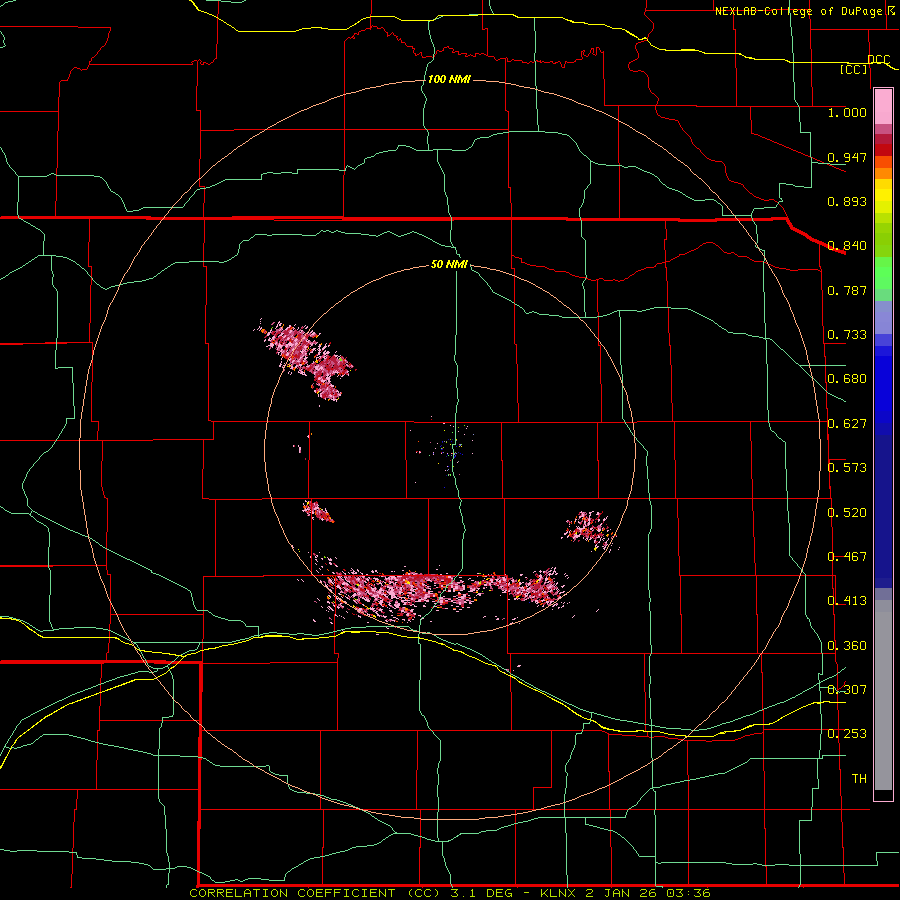Click the northwest pink radar echo cluster
Screen dimensions: 900x900
point(305,359)
